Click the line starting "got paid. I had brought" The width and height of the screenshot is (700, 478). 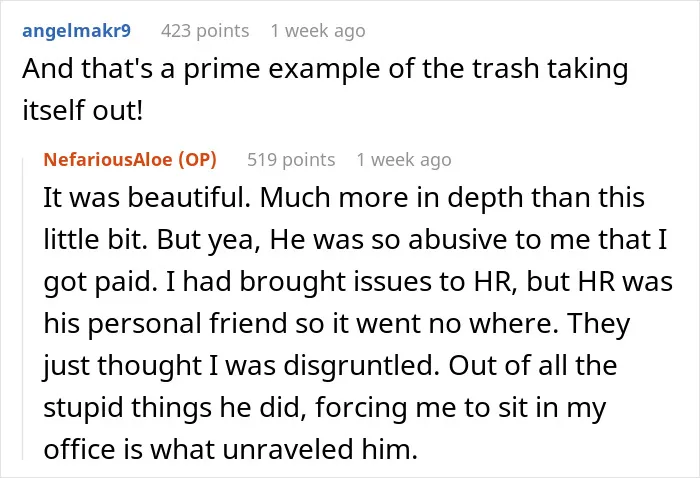[x=358, y=282]
